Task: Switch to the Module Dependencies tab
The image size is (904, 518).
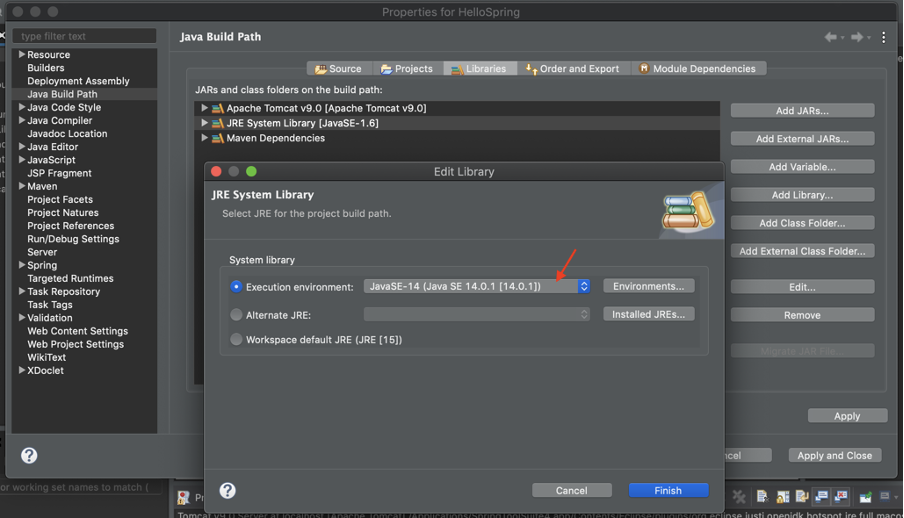Action: click(x=698, y=69)
